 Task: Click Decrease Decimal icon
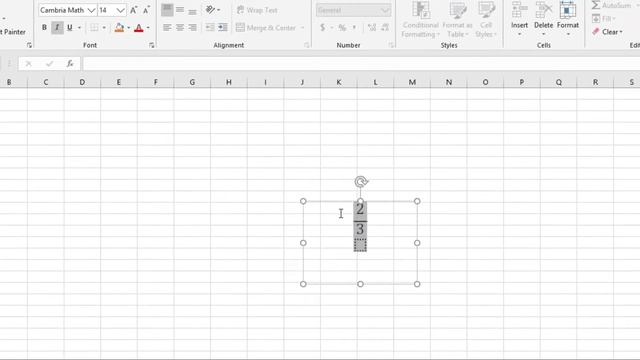tap(385, 28)
